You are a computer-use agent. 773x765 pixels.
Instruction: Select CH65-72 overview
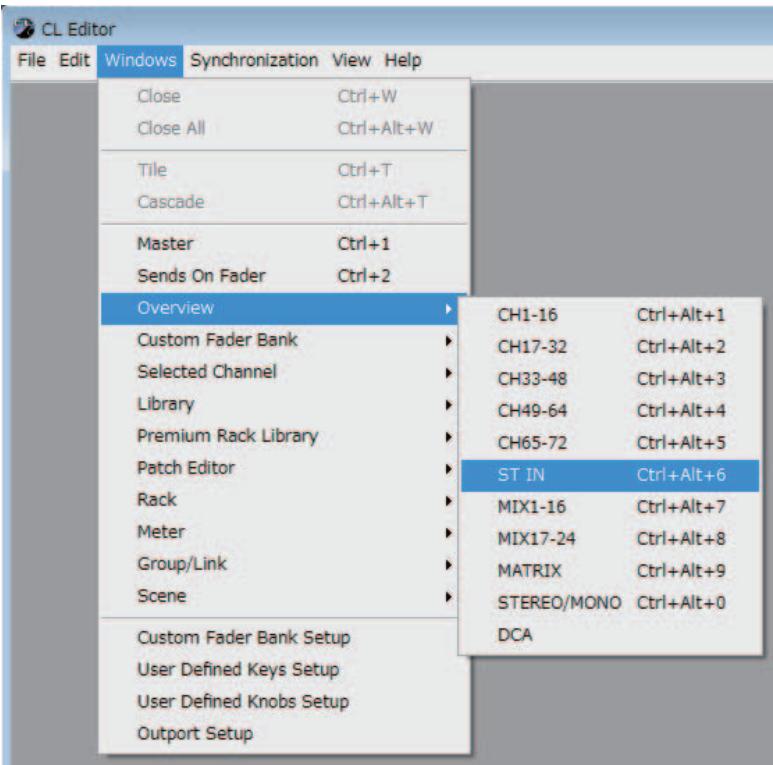(x=610, y=443)
